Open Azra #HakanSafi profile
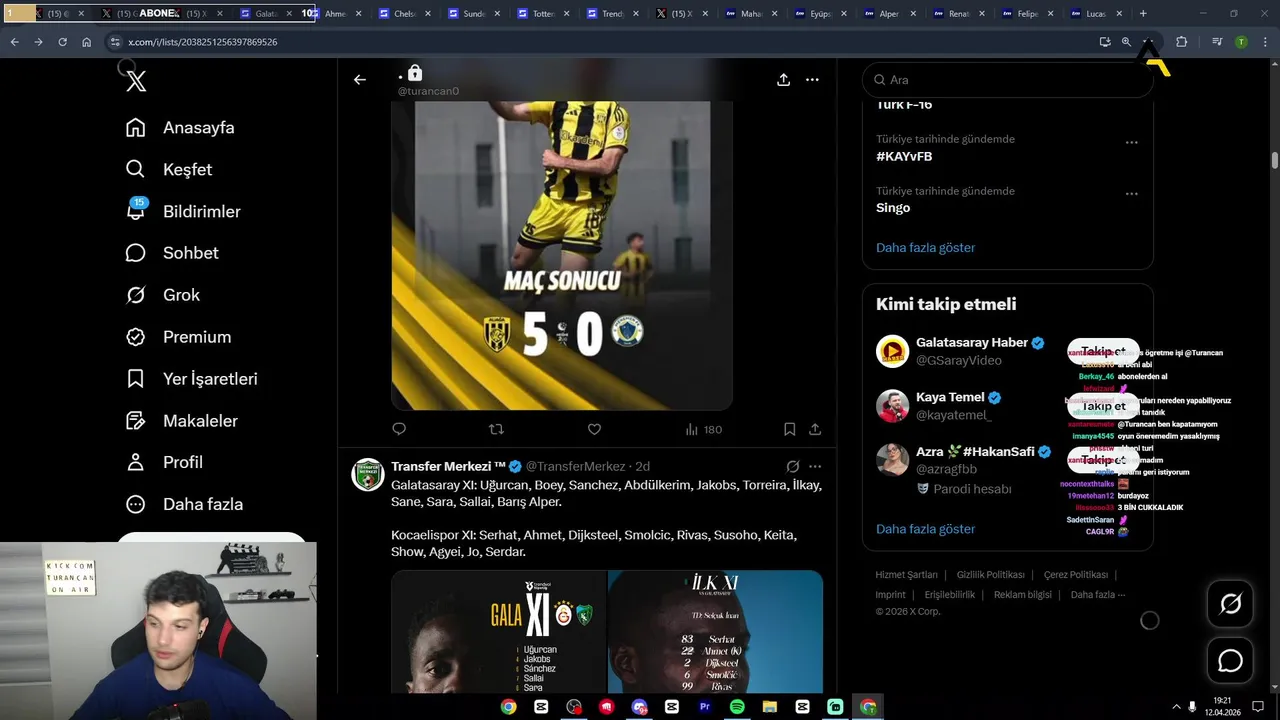The image size is (1280, 720). [x=975, y=452]
